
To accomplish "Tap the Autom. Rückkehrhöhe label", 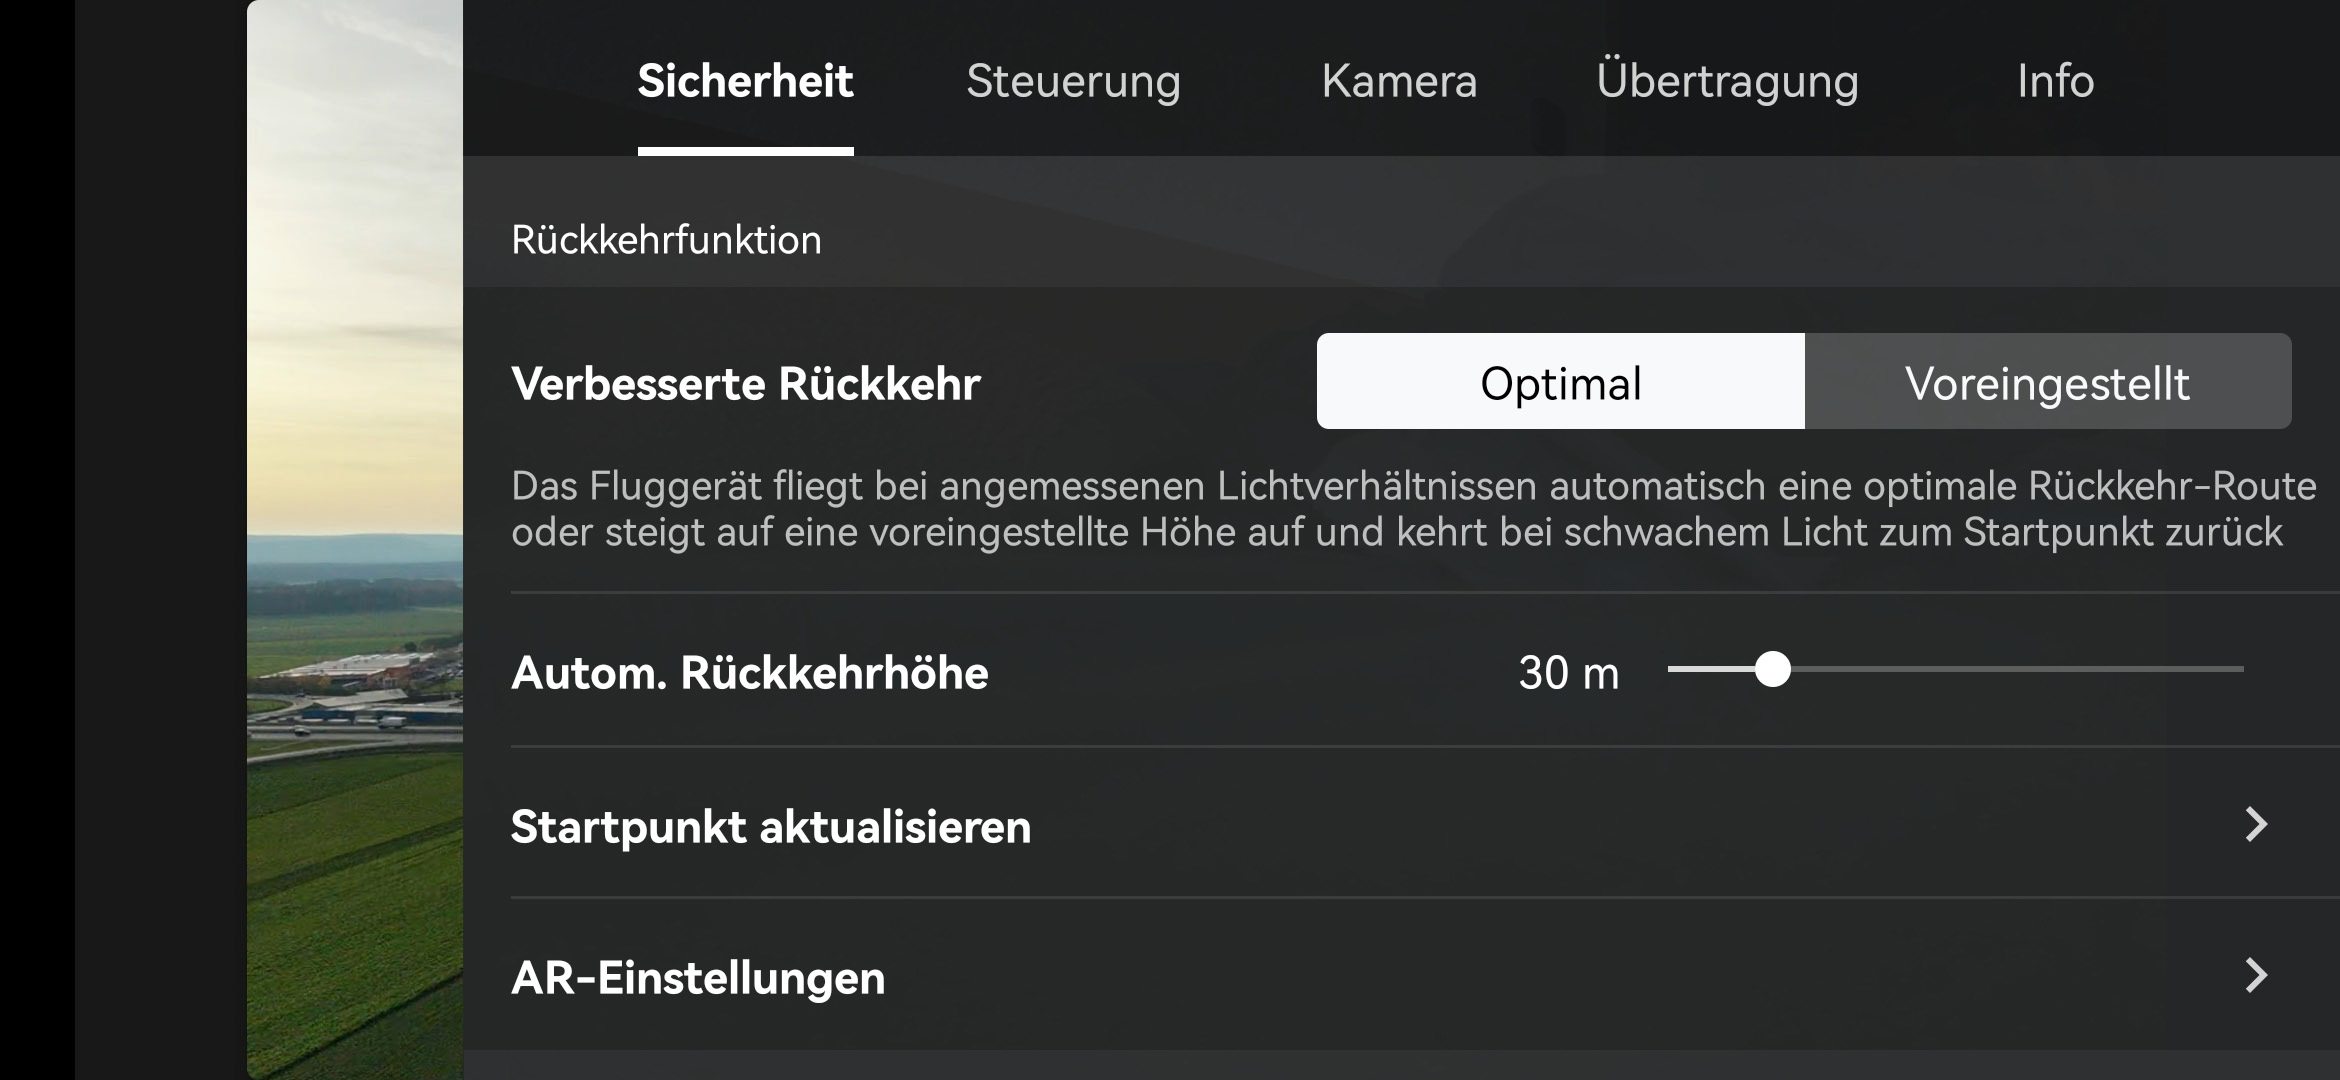I will [750, 673].
